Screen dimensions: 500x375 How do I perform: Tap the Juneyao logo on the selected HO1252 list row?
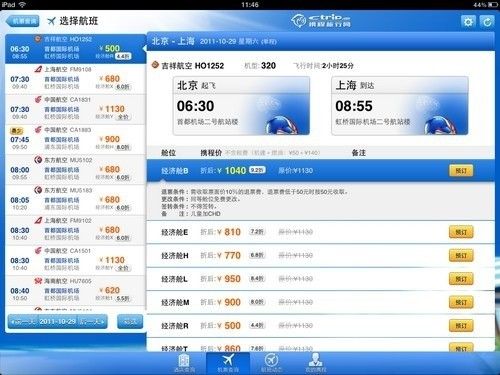38,39
